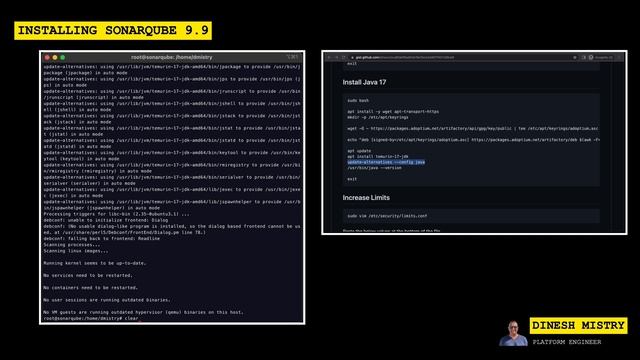Click the 'exit' line below java --version
640x360 pixels.
(352, 179)
